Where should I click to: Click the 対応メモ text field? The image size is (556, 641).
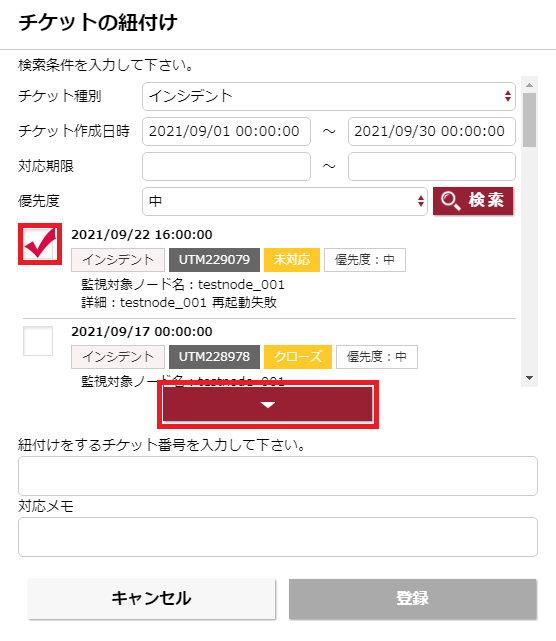click(x=278, y=537)
